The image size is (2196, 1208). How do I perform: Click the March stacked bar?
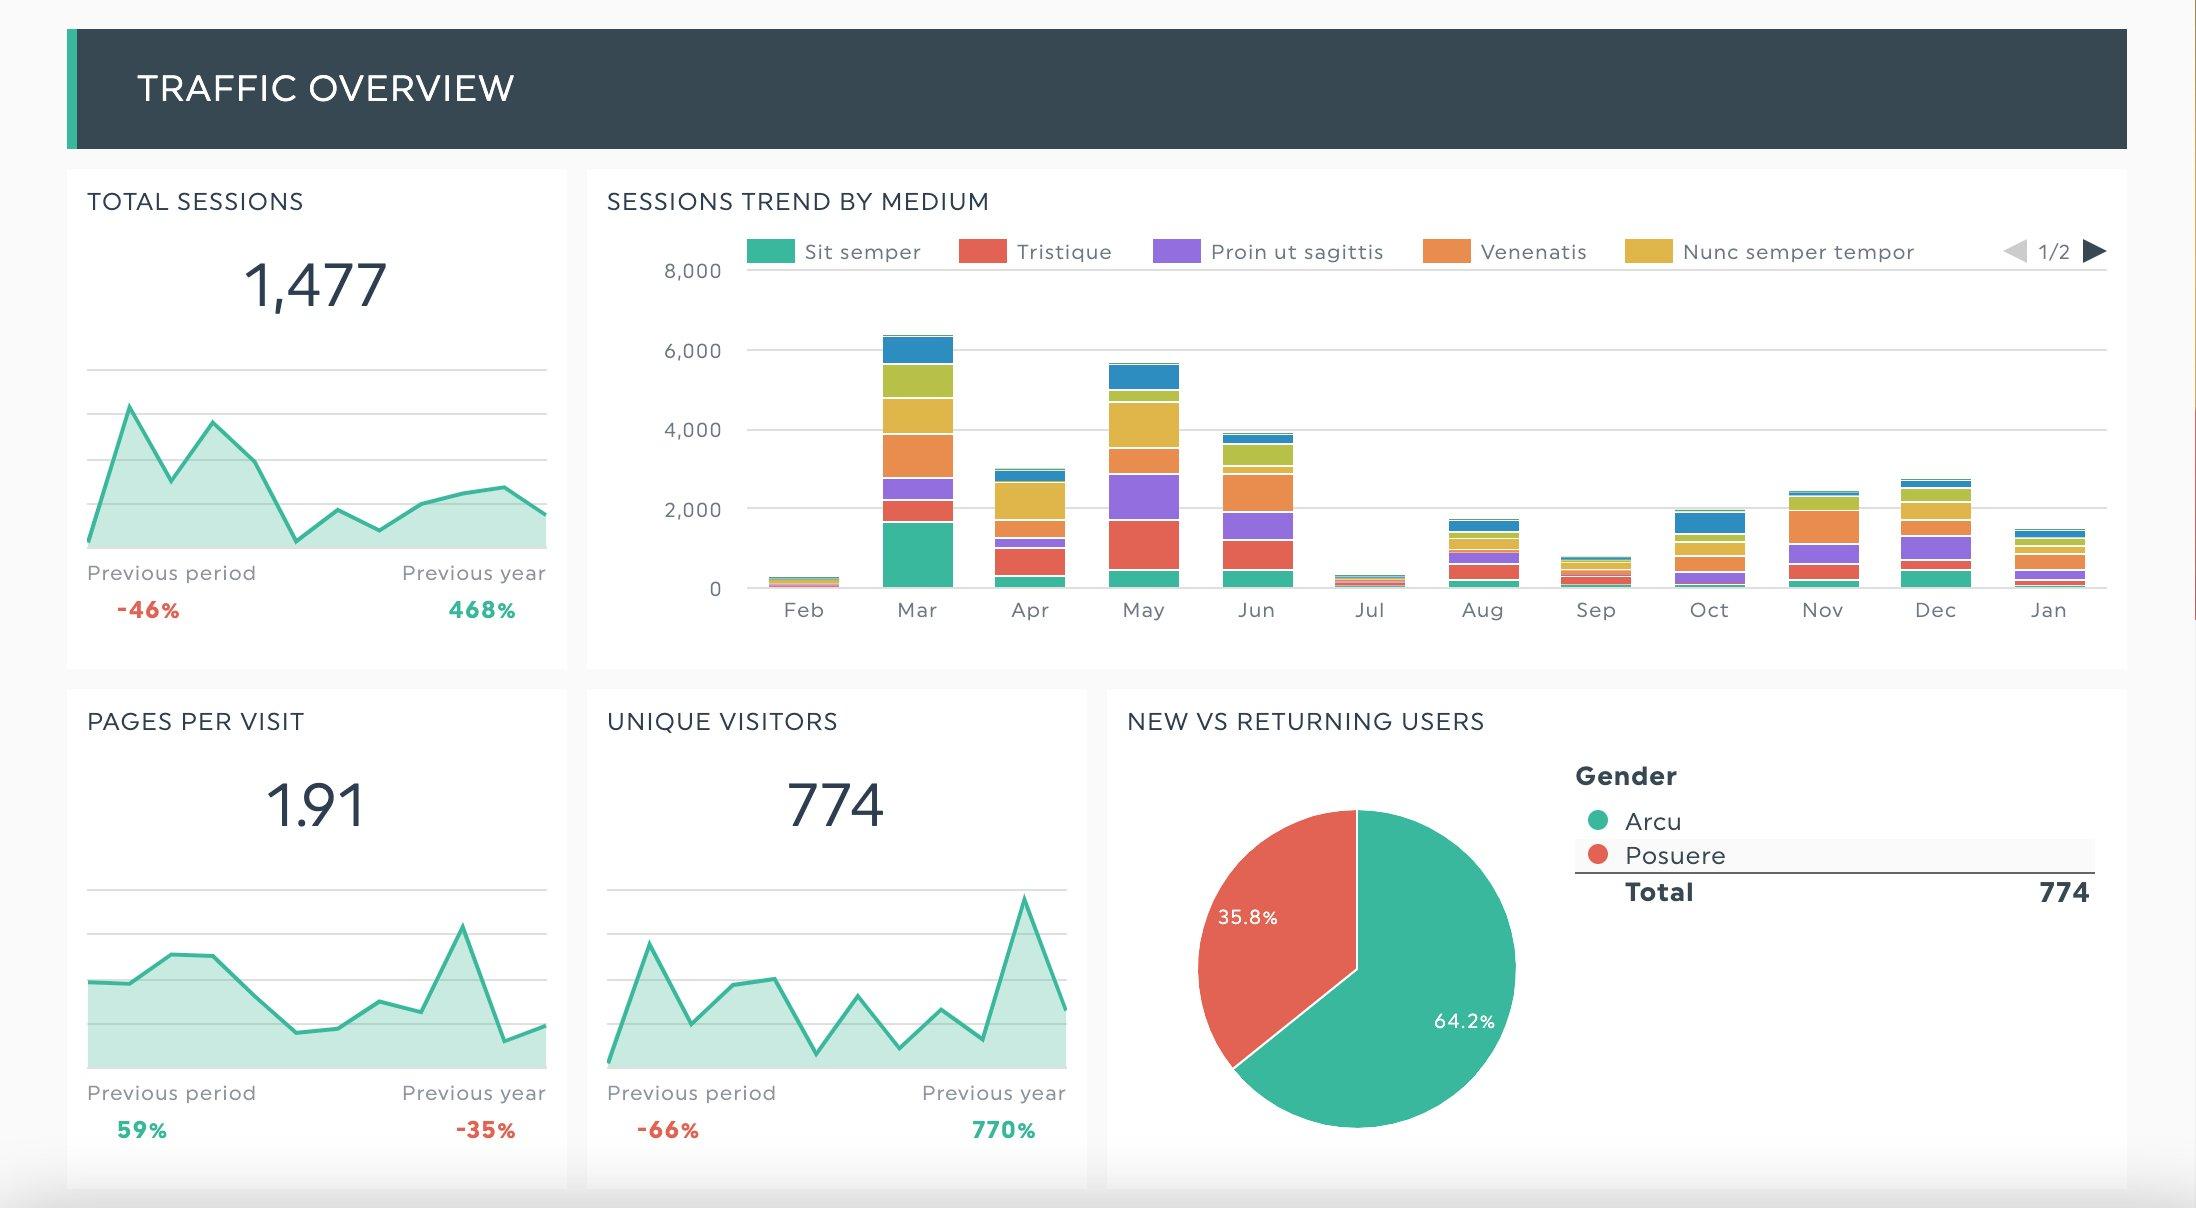(x=917, y=460)
